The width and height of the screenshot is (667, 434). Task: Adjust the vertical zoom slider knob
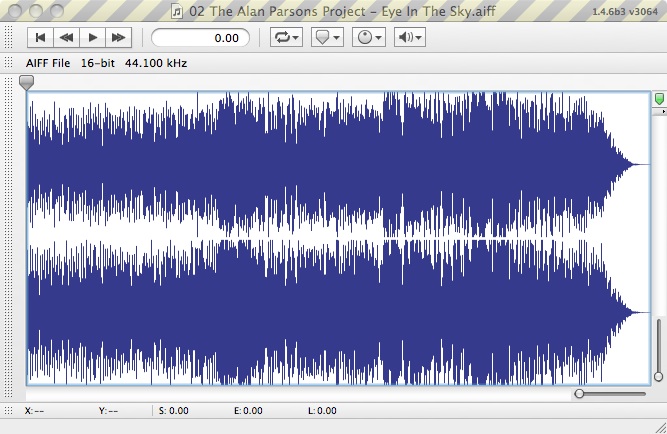(658, 377)
